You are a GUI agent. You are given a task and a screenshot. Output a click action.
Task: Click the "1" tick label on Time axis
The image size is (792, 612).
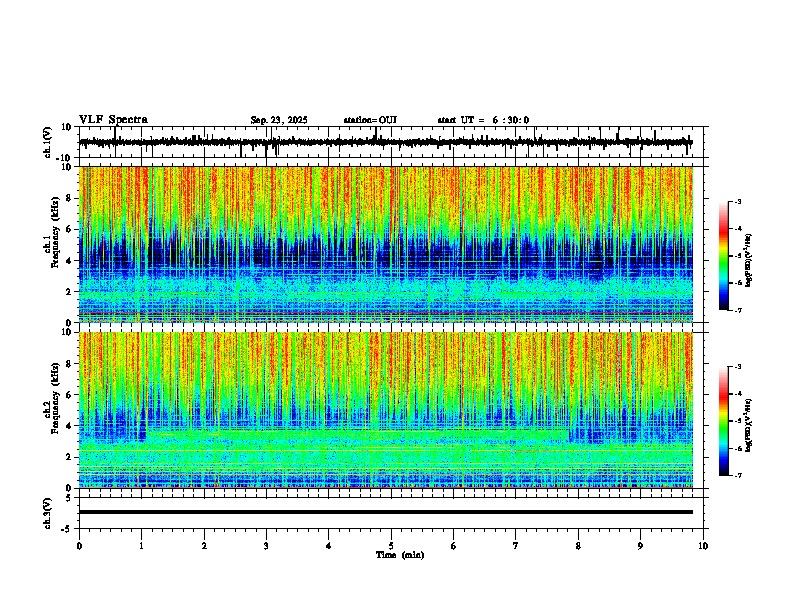[141, 546]
